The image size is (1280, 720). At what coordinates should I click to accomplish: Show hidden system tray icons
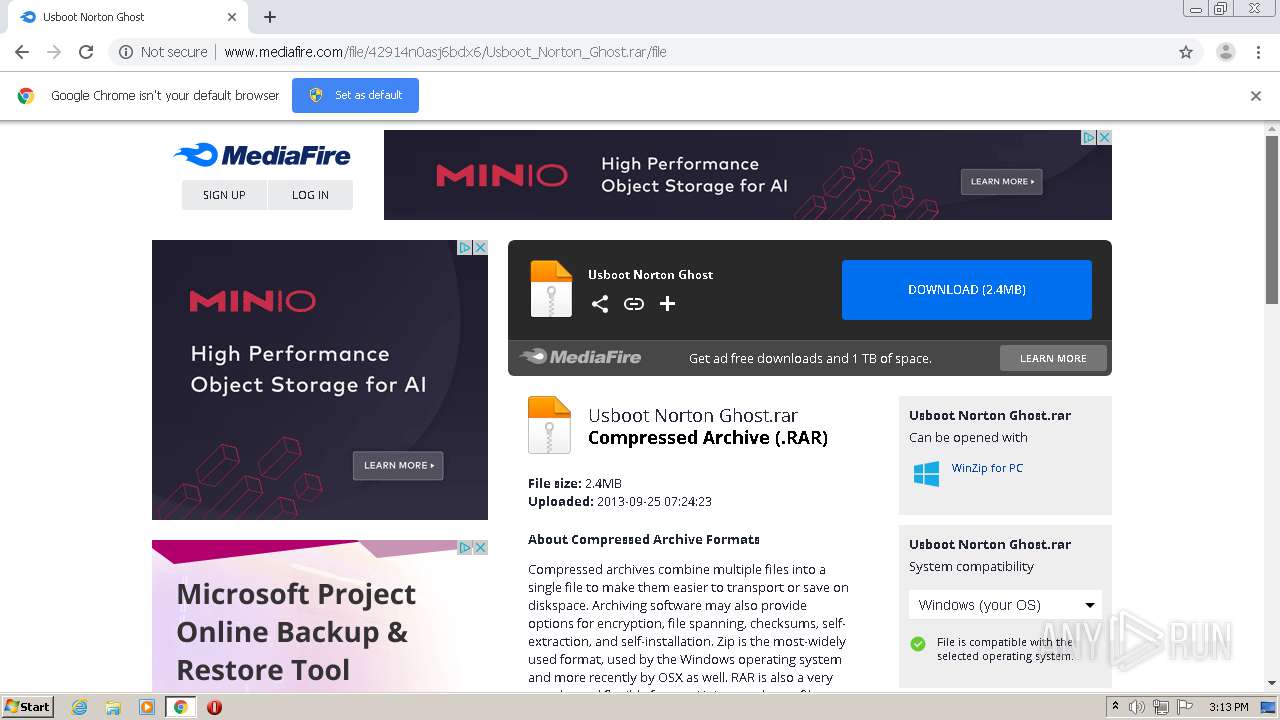(x=1116, y=707)
